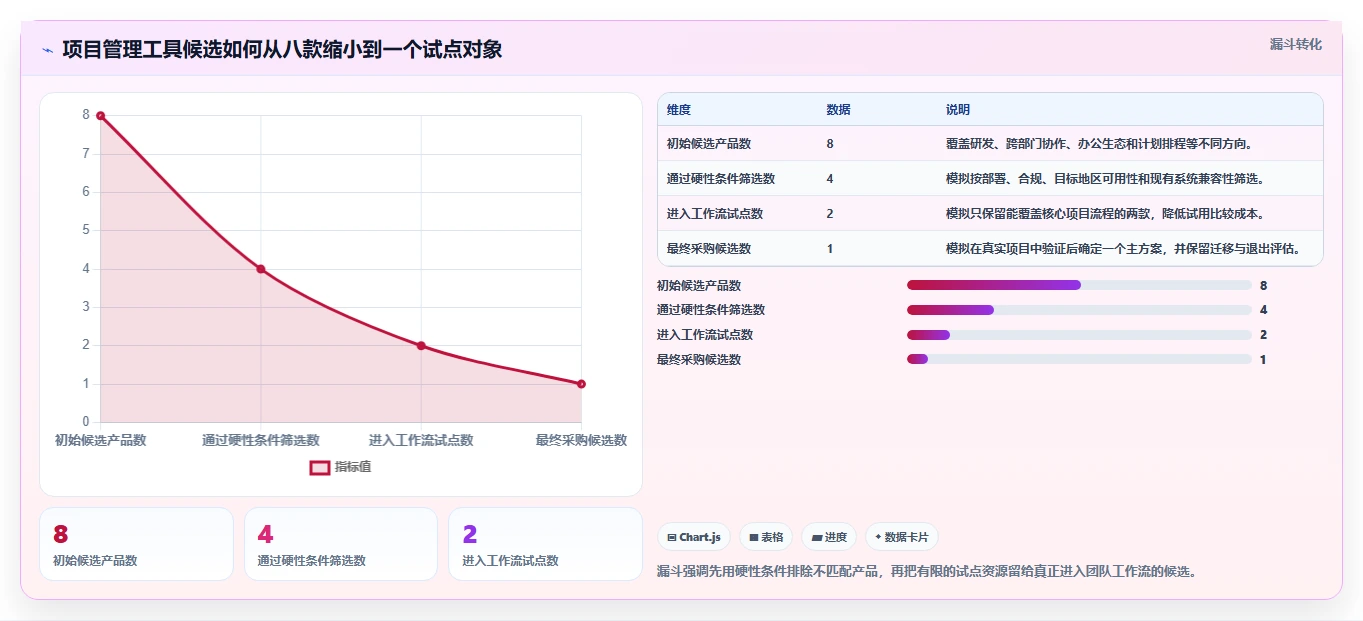Click the chart point at value 2

pos(421,346)
